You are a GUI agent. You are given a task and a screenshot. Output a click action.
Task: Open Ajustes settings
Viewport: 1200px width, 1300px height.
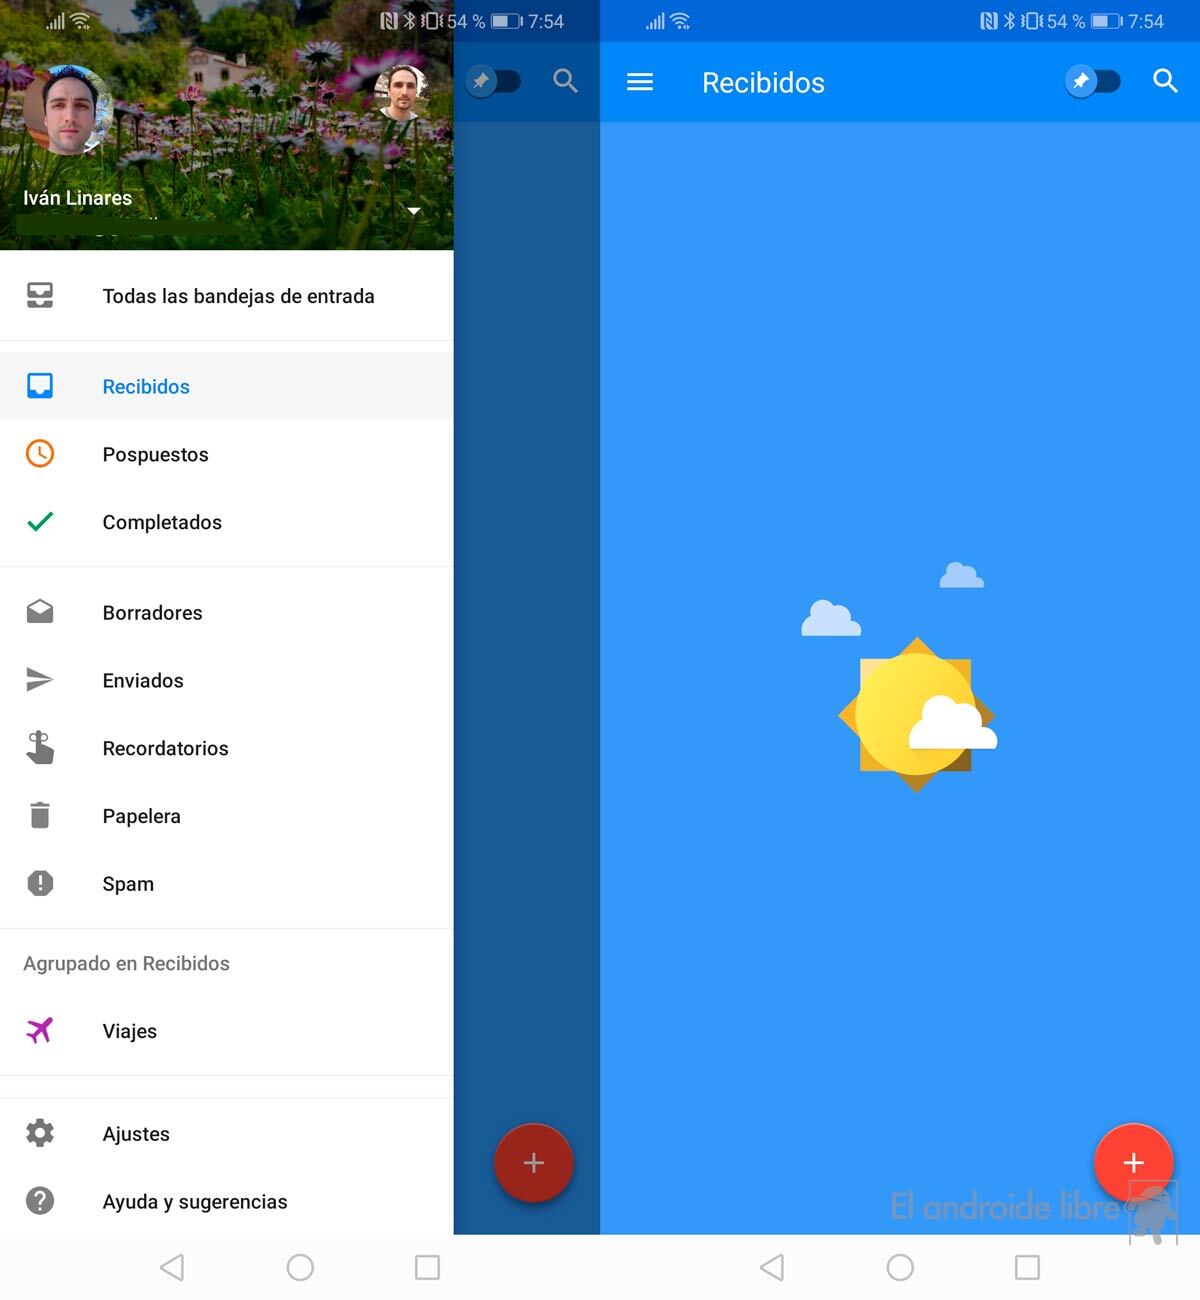[136, 1134]
